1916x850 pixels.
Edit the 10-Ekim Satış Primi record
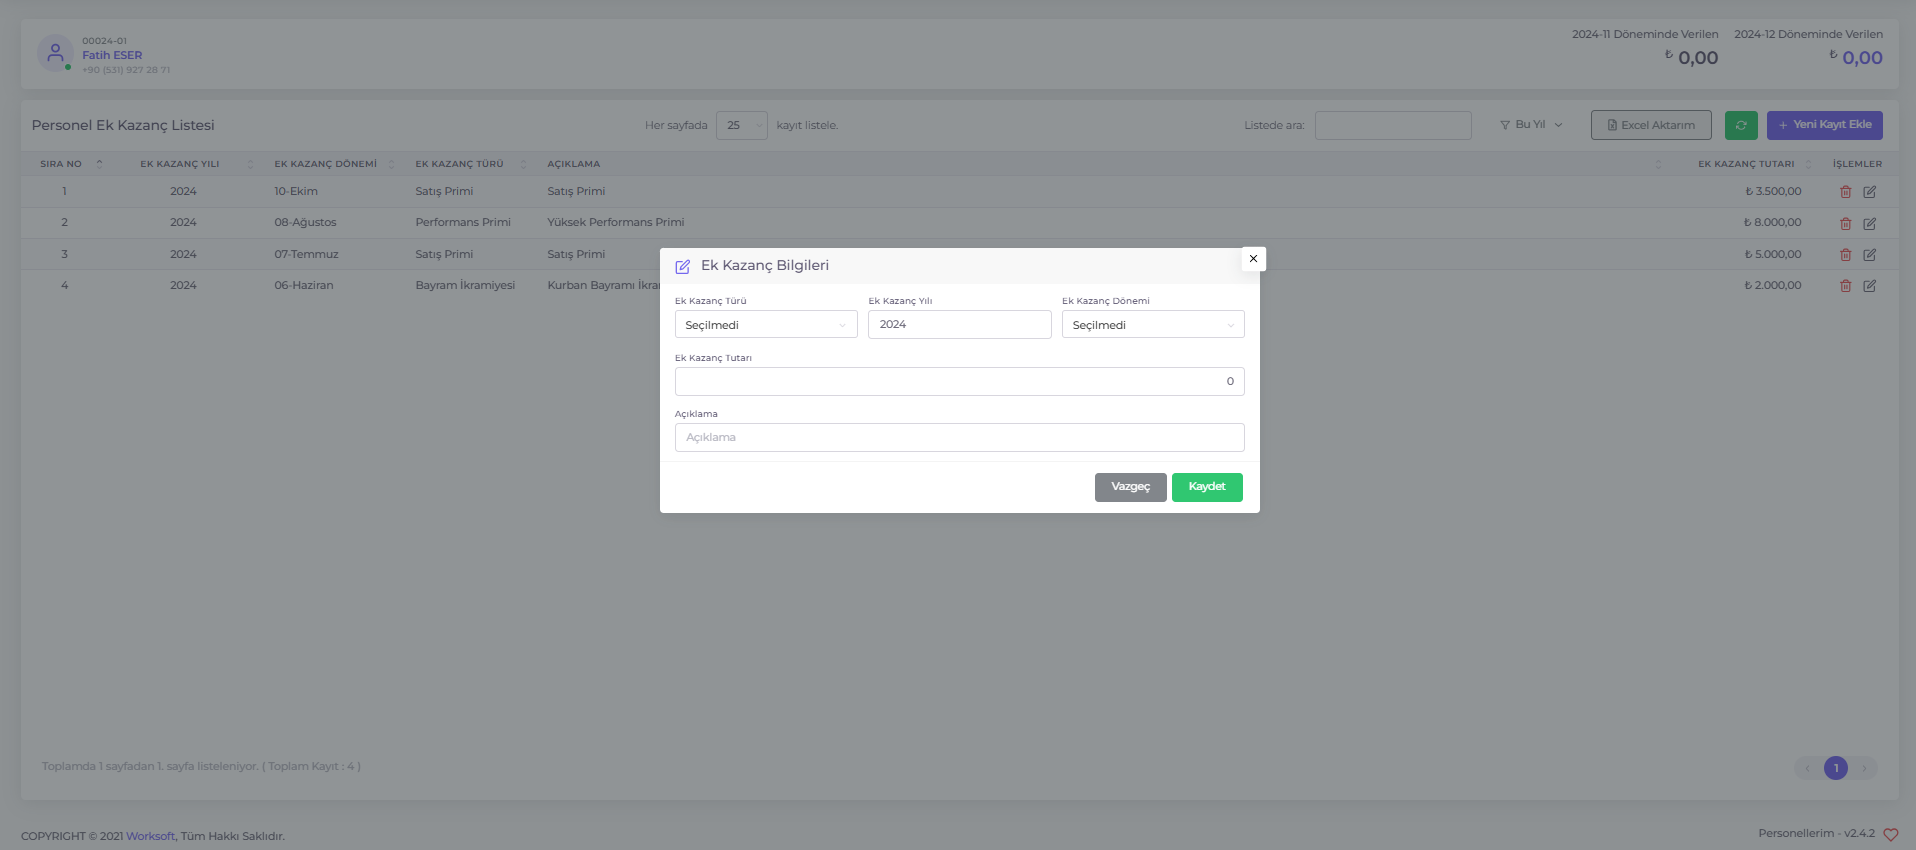coord(1869,192)
